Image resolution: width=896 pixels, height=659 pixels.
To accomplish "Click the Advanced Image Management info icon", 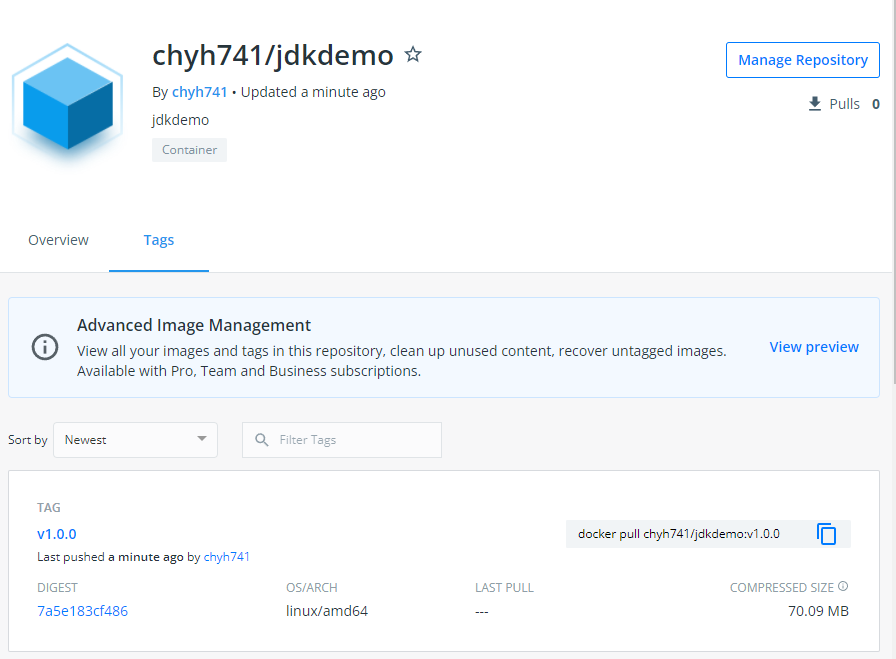I will click(x=45, y=347).
